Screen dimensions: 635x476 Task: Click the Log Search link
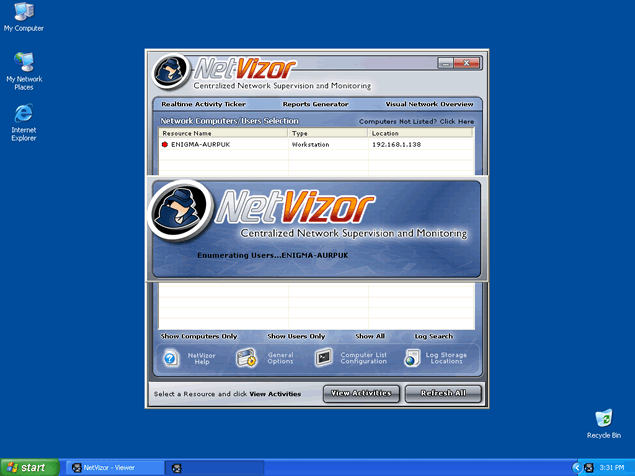(434, 336)
